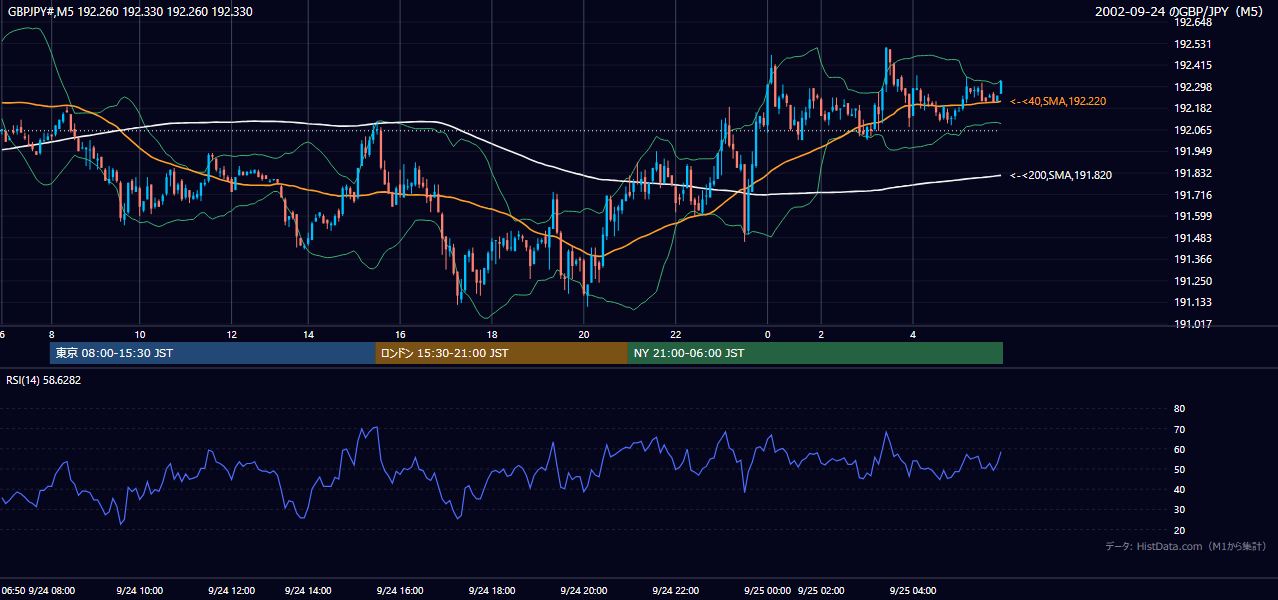1278x600 pixels.
Task: Click the 9/24 16:00 bottom time label
Action: 400,590
